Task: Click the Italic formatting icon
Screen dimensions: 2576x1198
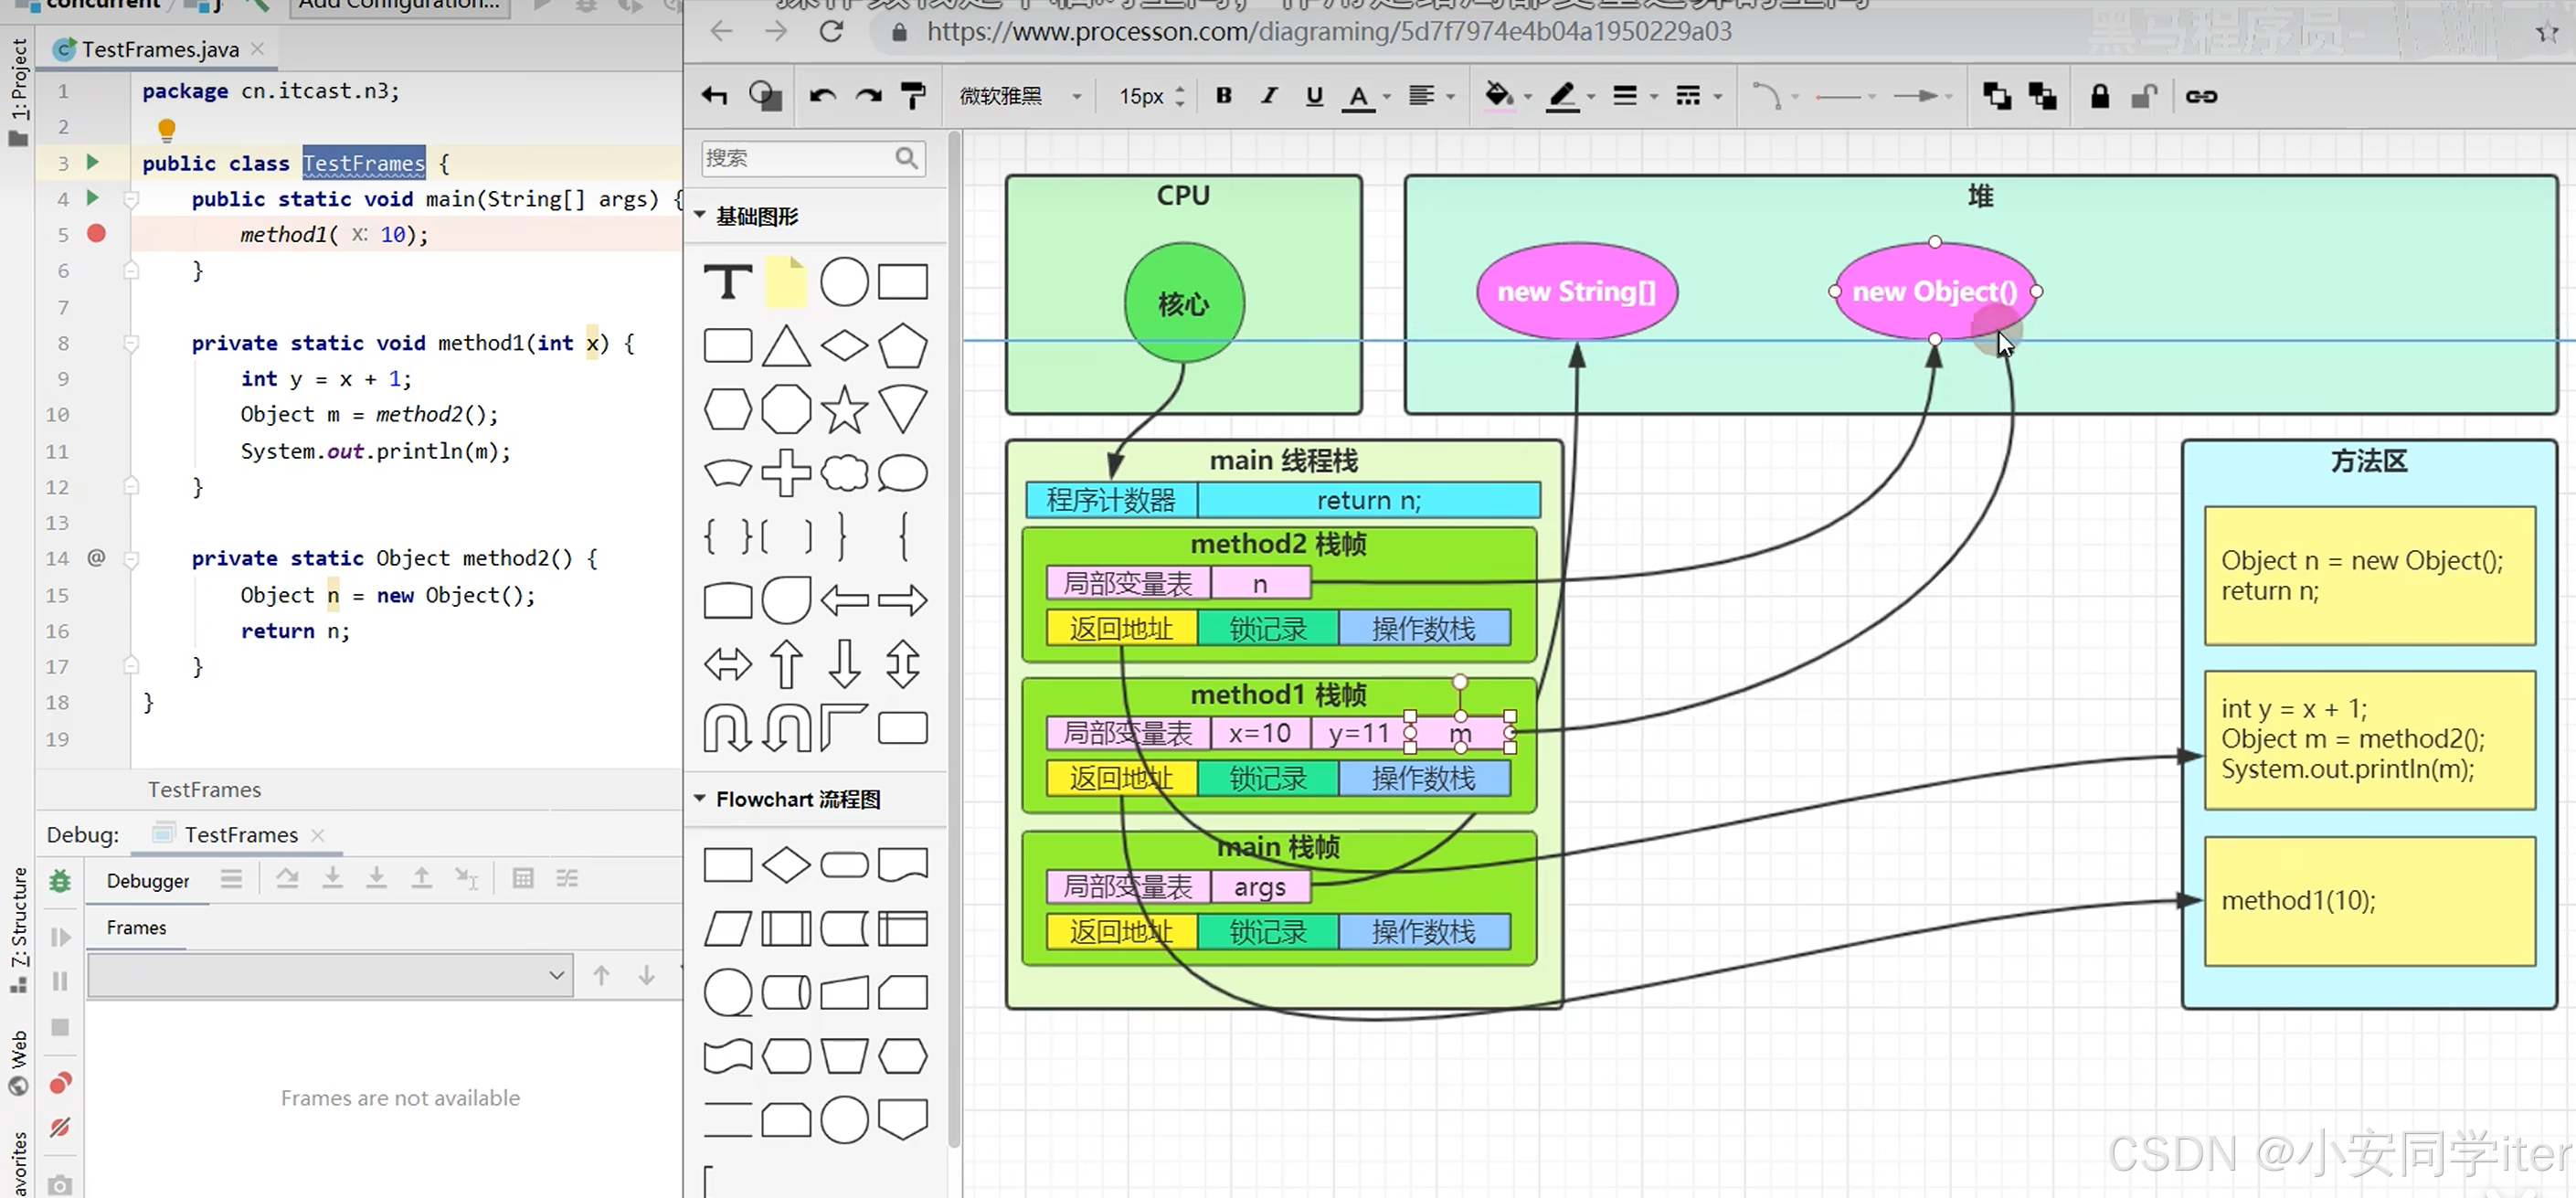Action: [x=1269, y=96]
